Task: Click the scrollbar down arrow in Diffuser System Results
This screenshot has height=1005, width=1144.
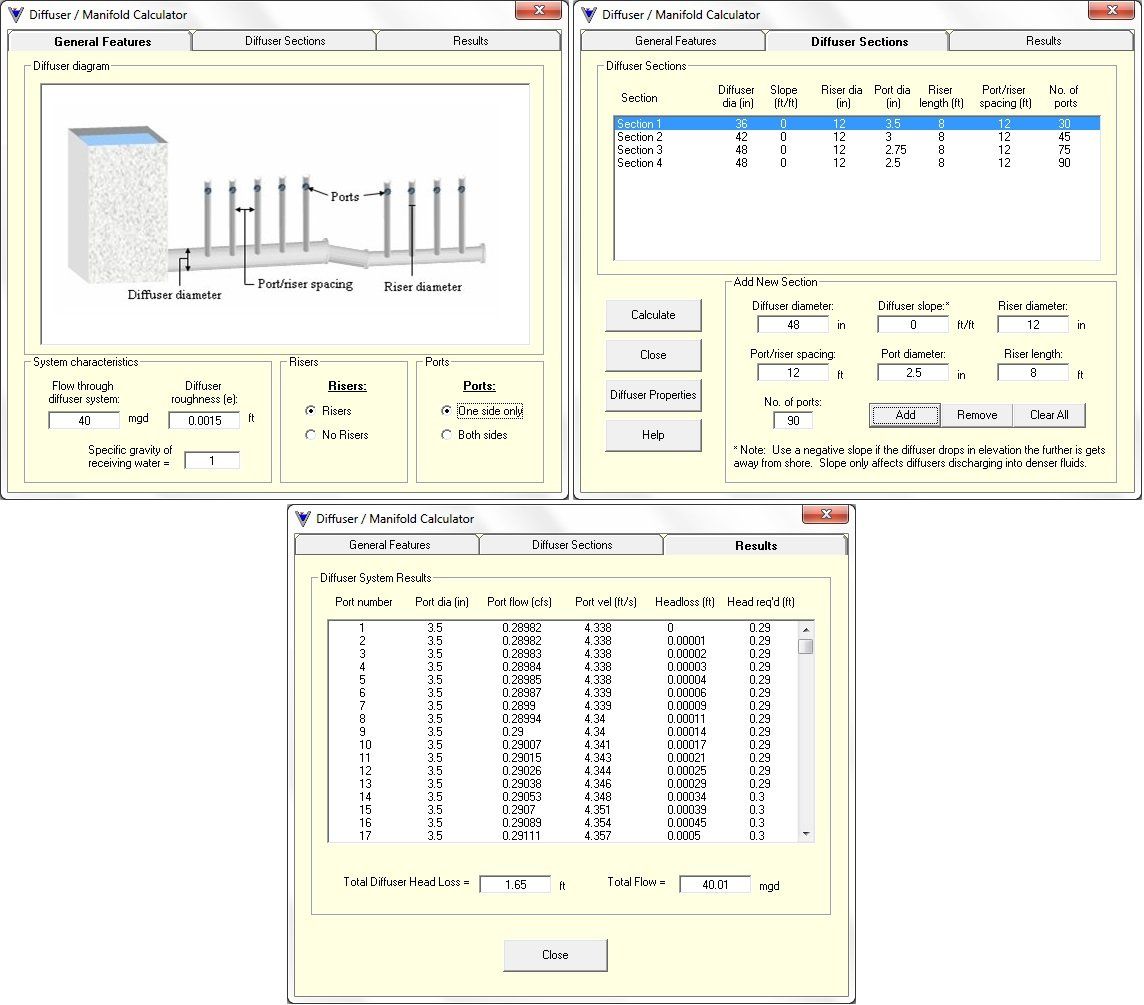Action: point(805,836)
